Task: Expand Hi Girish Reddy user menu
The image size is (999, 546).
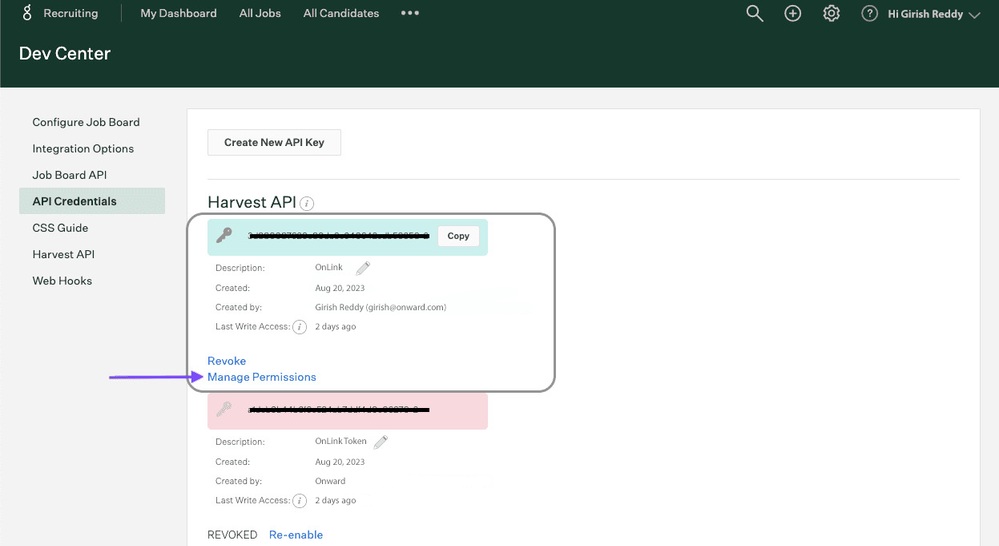Action: pos(933,14)
